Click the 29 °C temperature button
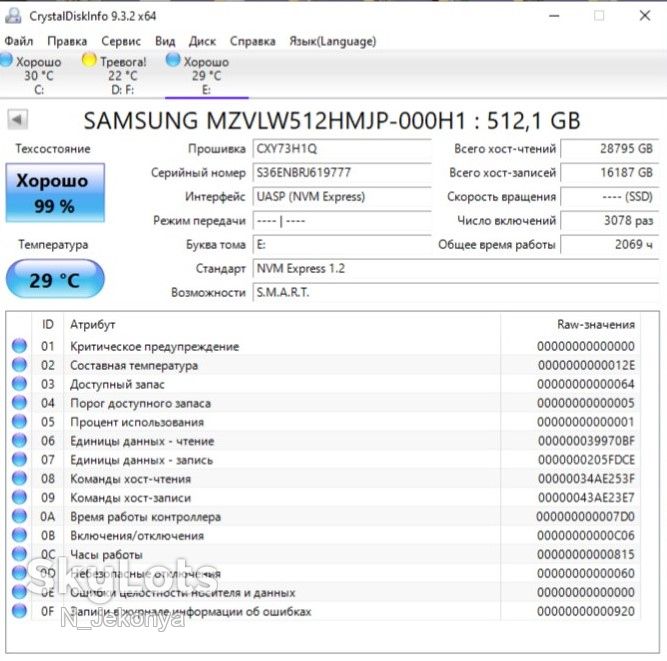This screenshot has width=667, height=661. pyautogui.click(x=55, y=279)
